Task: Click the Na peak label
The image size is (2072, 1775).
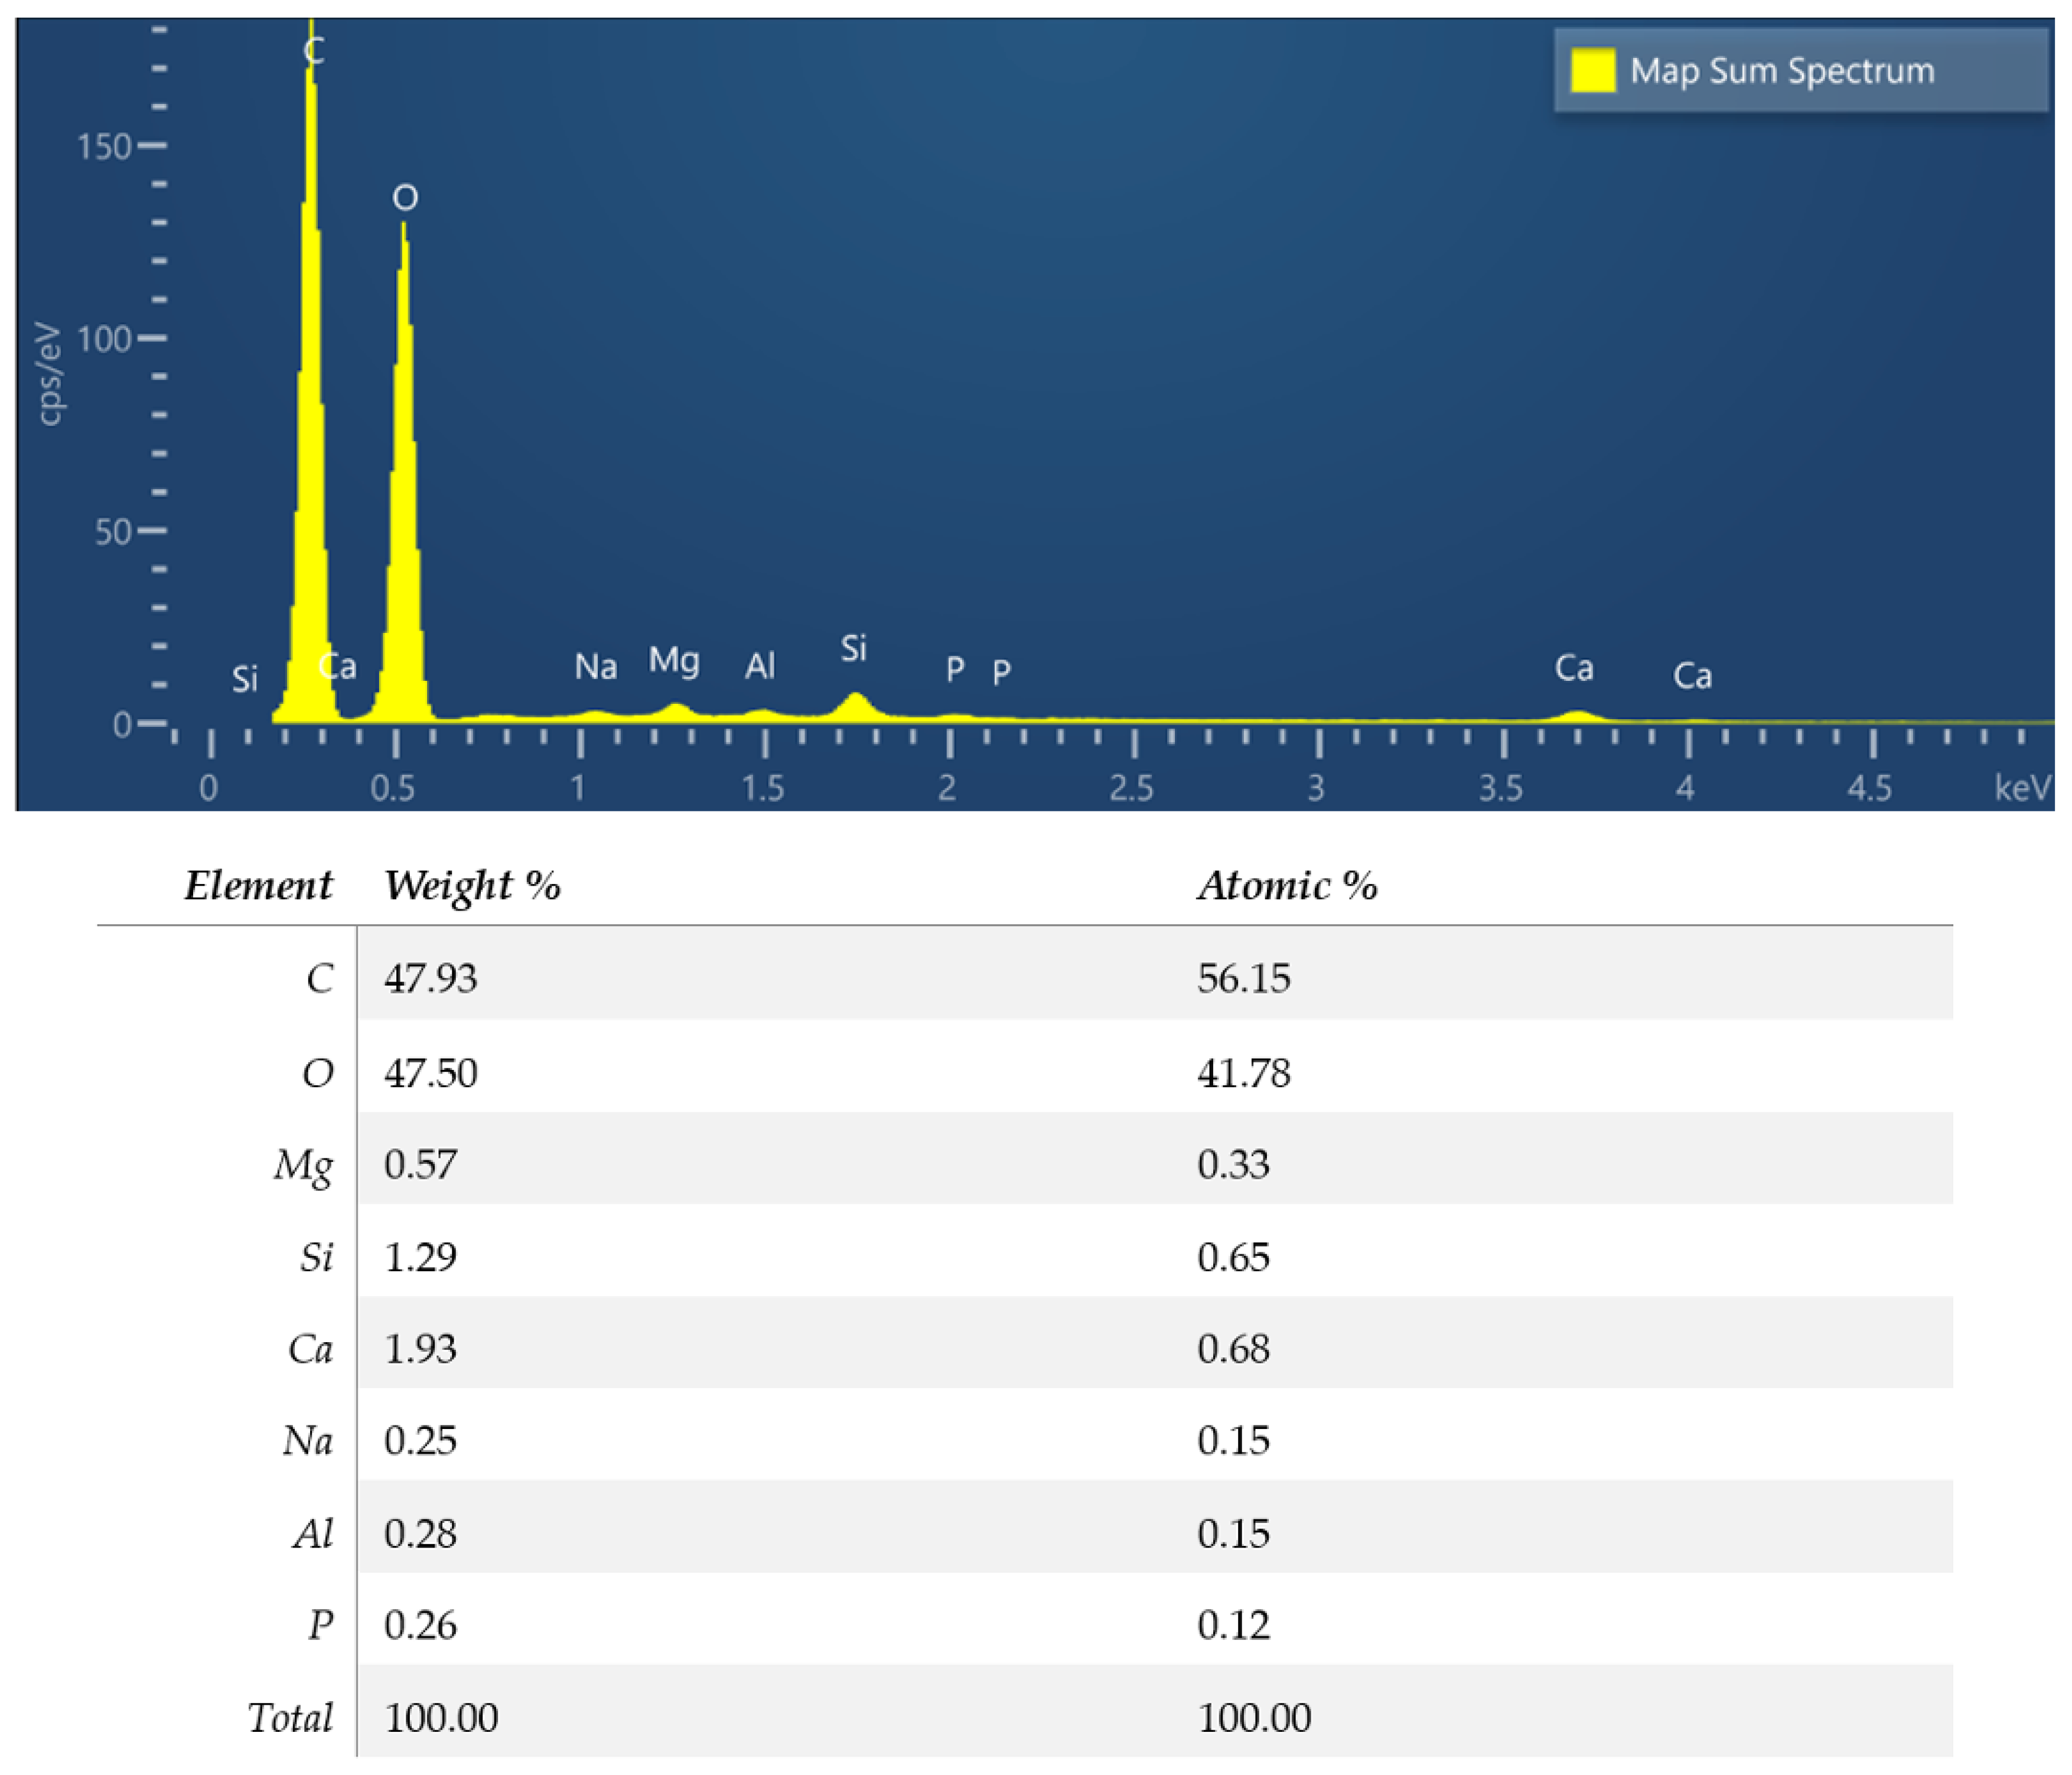Action: [595, 666]
